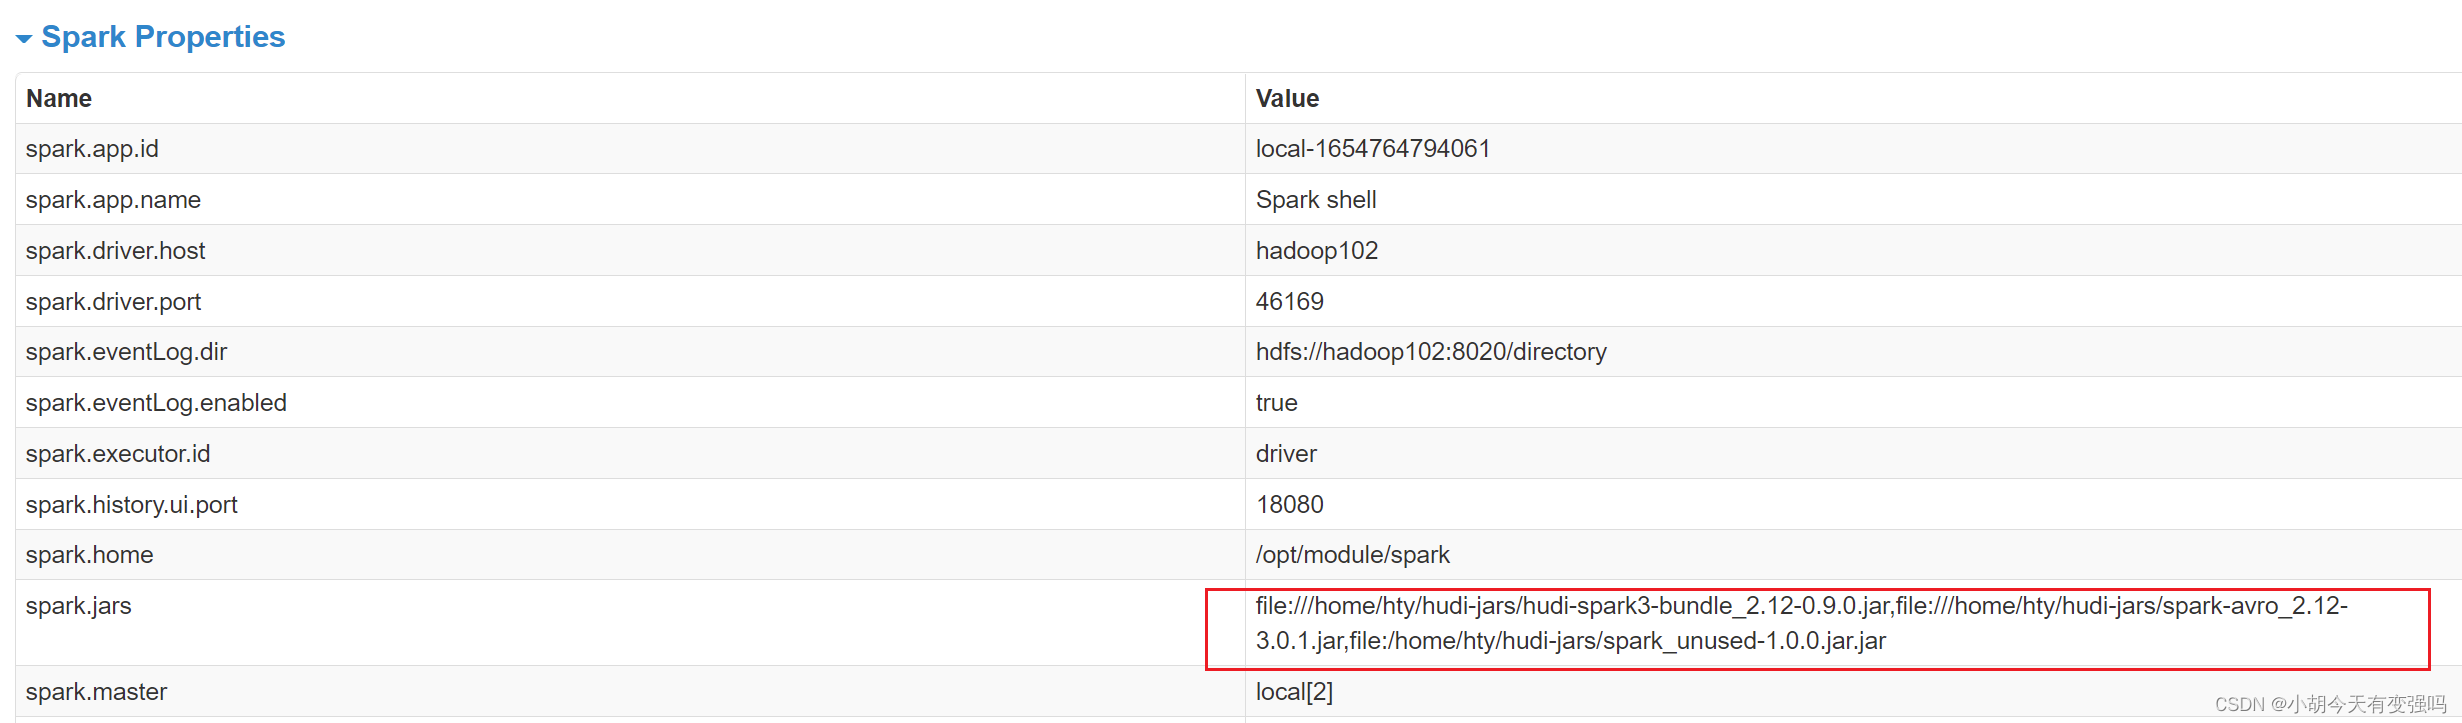Select the local[2] value cell
2462x723 pixels.
pos(1853,692)
